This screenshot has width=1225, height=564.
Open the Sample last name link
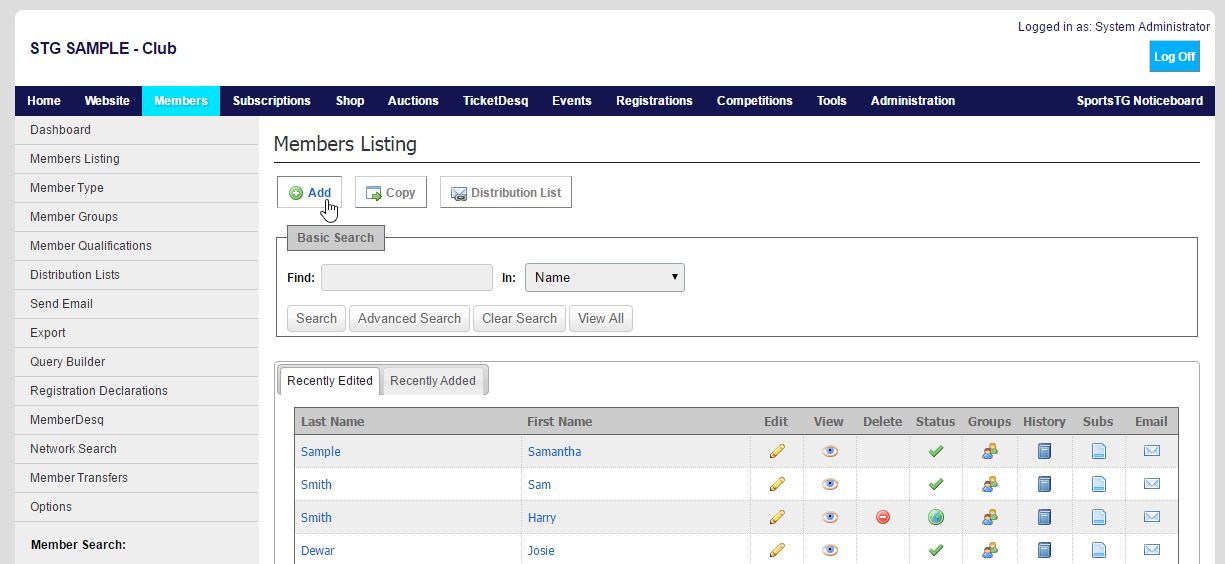click(x=321, y=452)
